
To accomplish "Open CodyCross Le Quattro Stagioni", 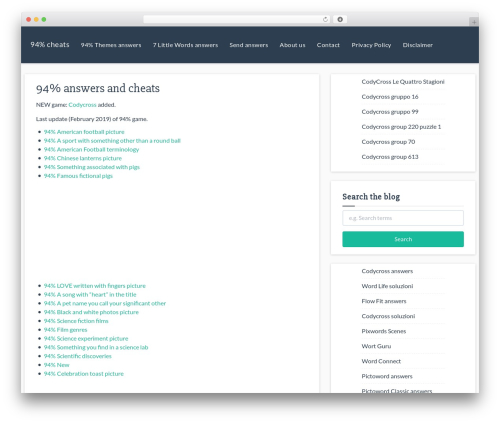I will click(403, 82).
